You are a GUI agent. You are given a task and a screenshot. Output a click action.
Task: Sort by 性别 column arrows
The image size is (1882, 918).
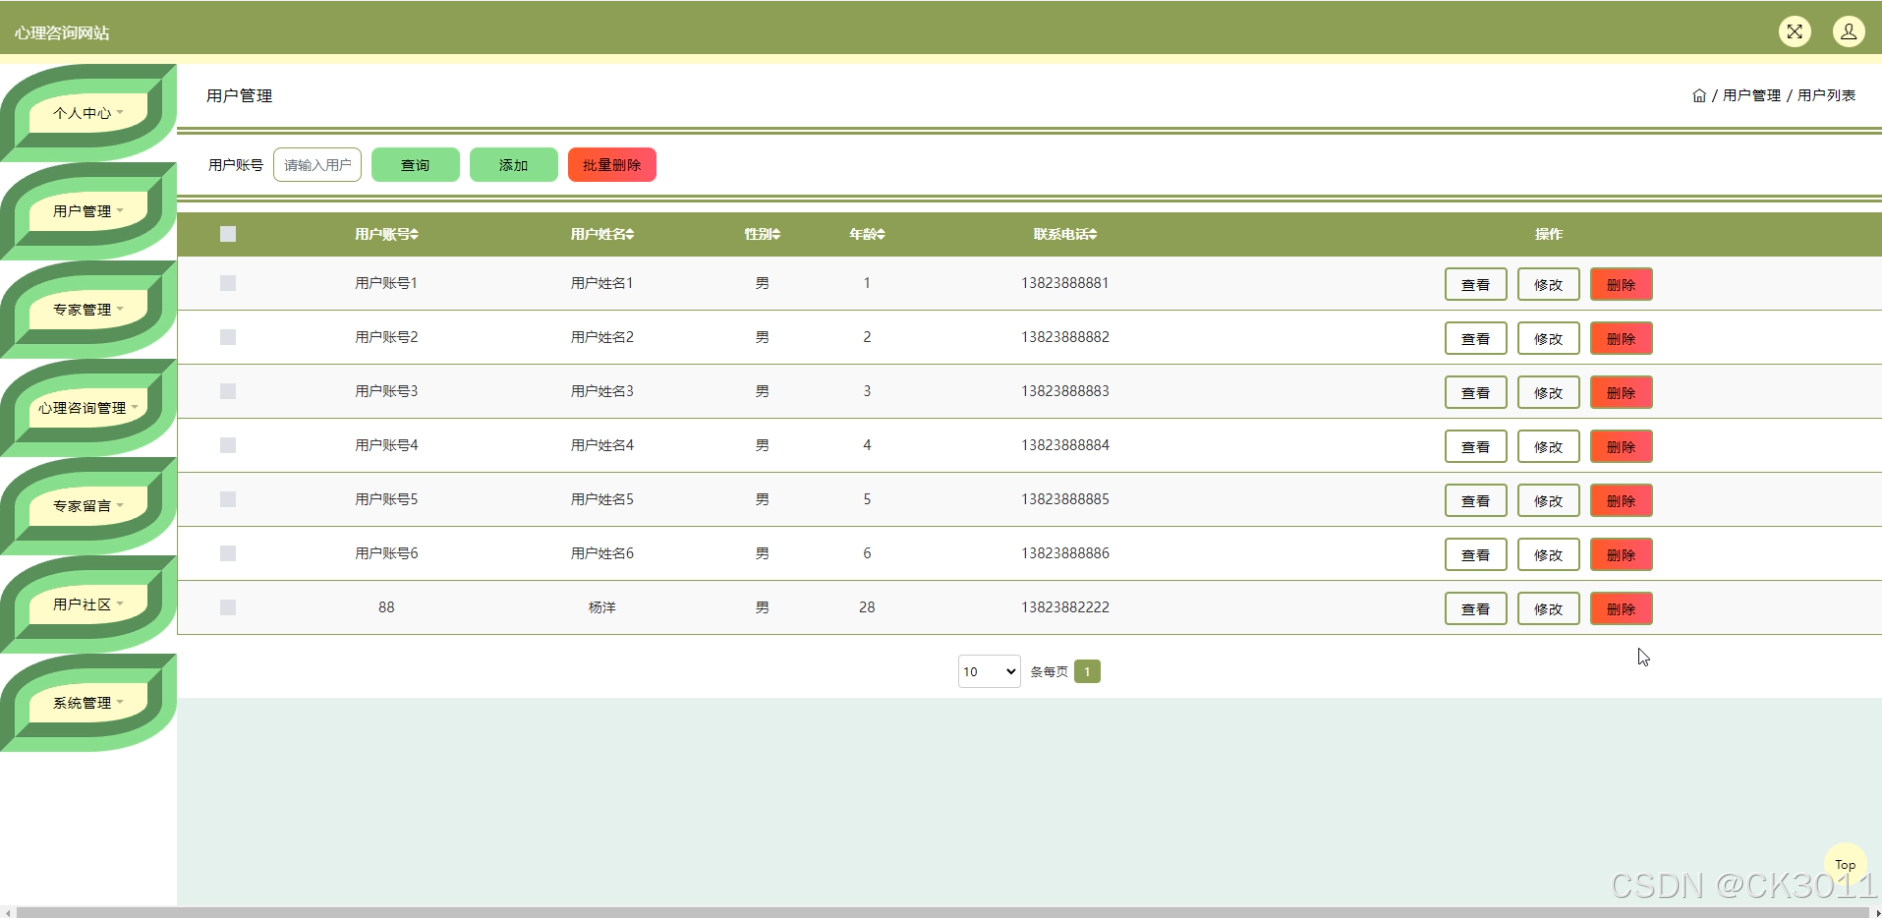[776, 234]
